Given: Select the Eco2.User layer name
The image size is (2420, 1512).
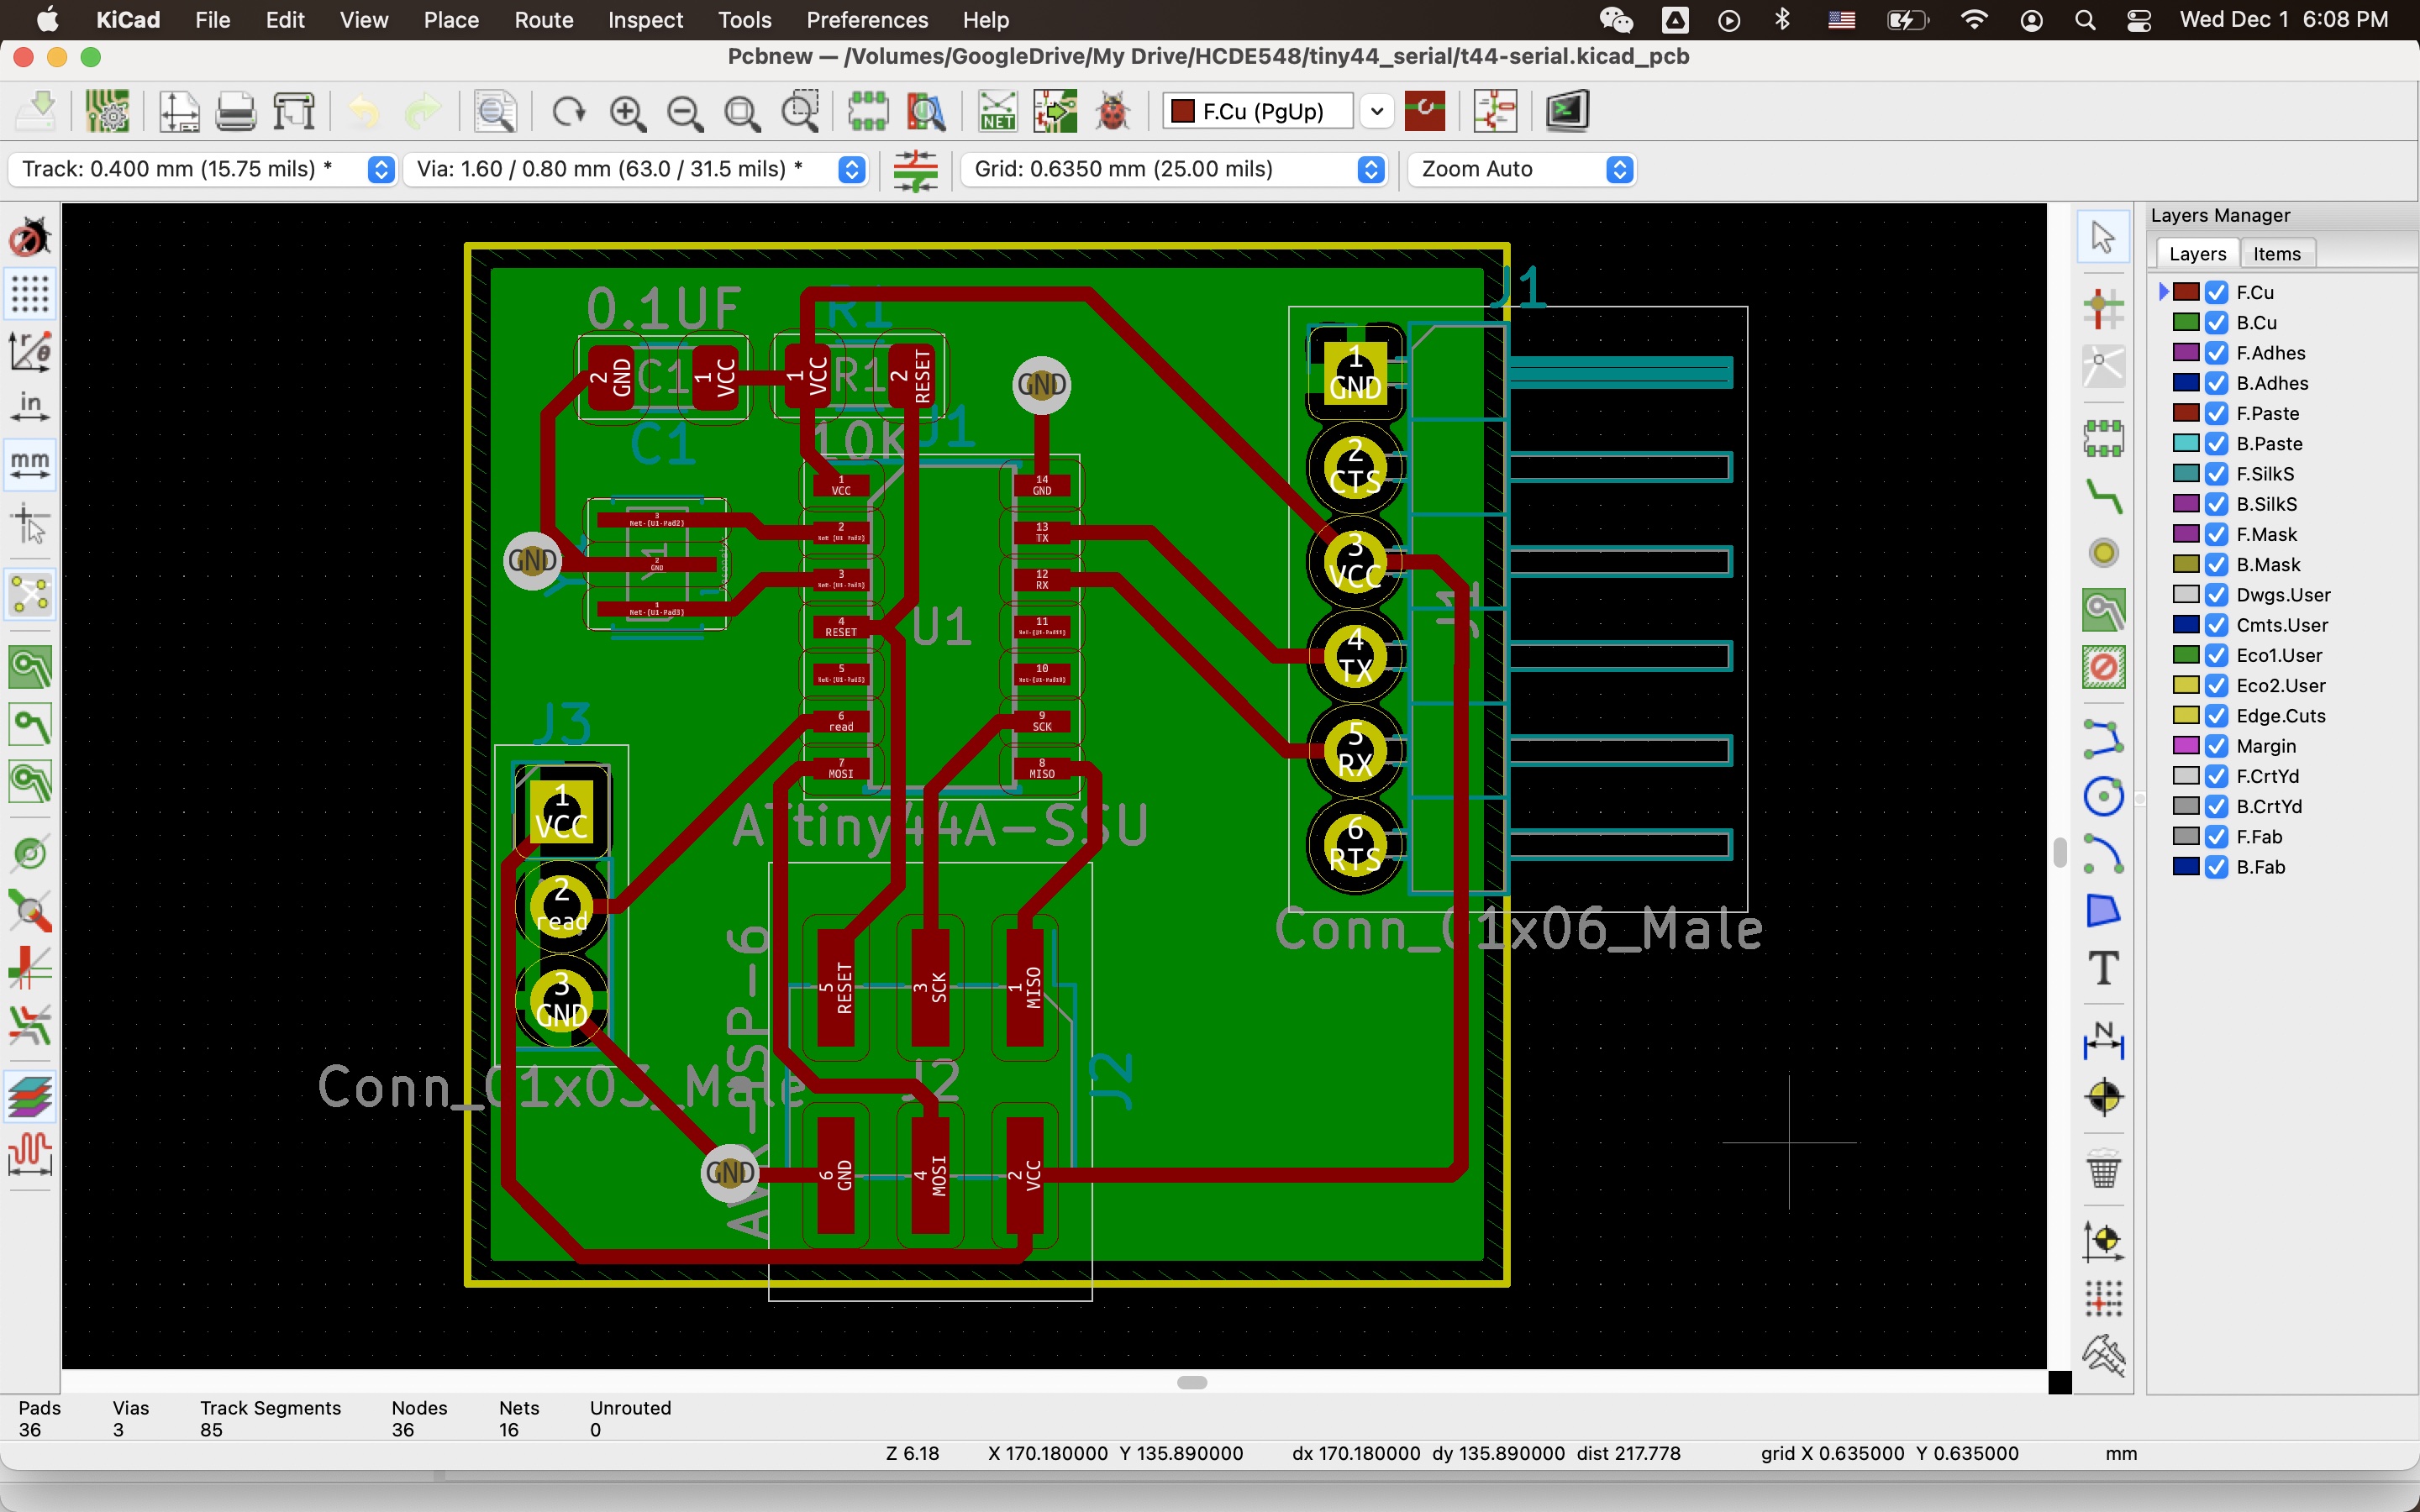Looking at the screenshot, I should point(2281,685).
